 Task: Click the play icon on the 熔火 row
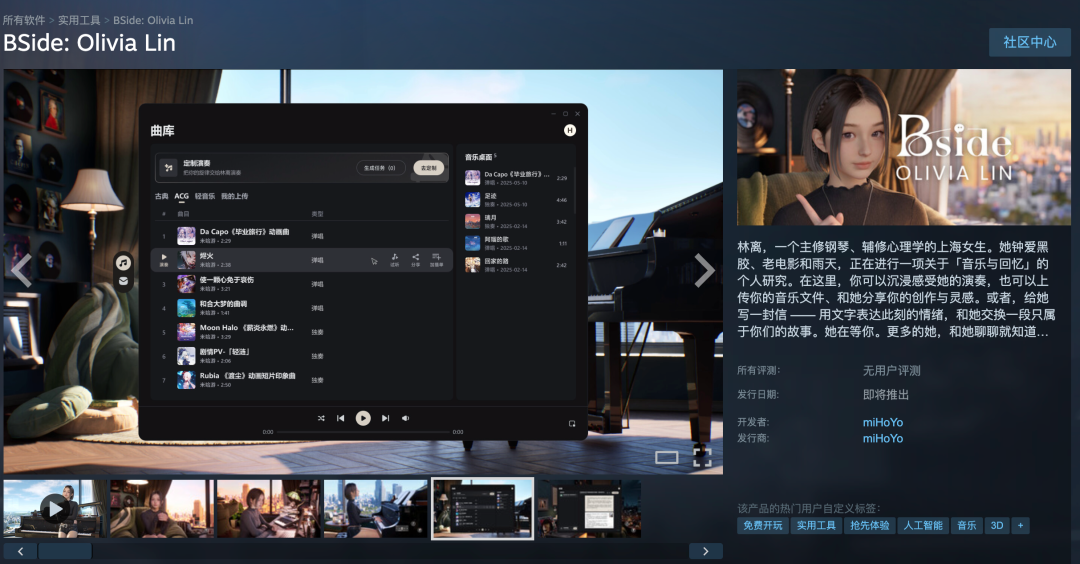coord(164,258)
